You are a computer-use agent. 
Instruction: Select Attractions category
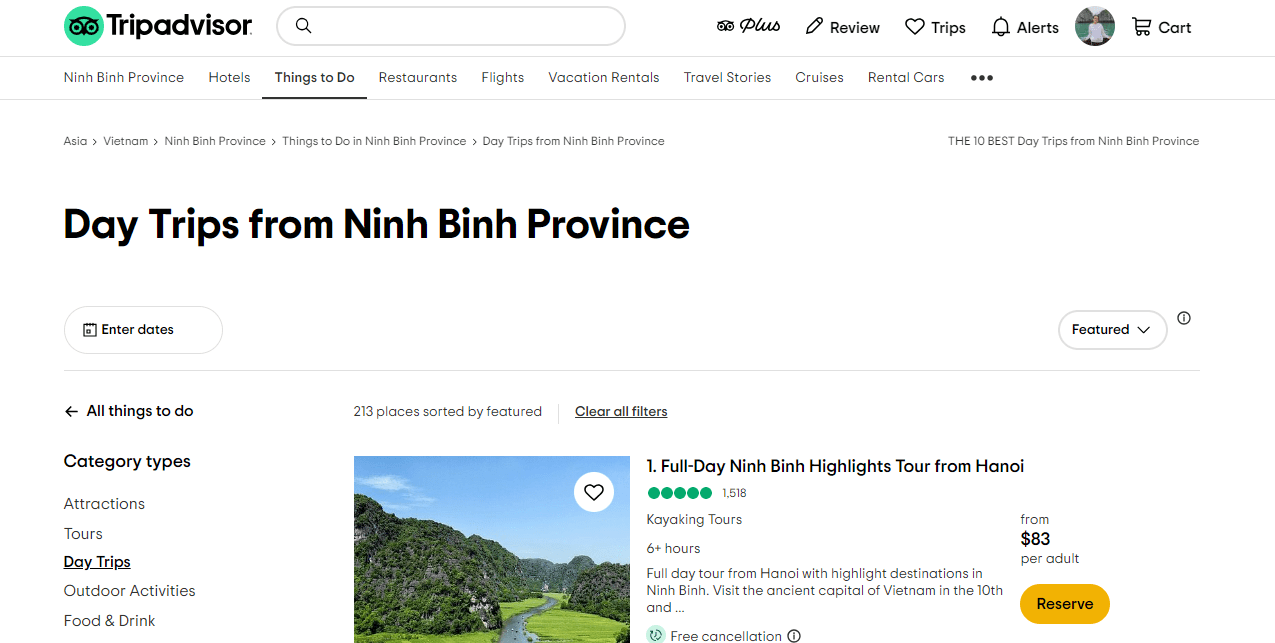point(104,504)
